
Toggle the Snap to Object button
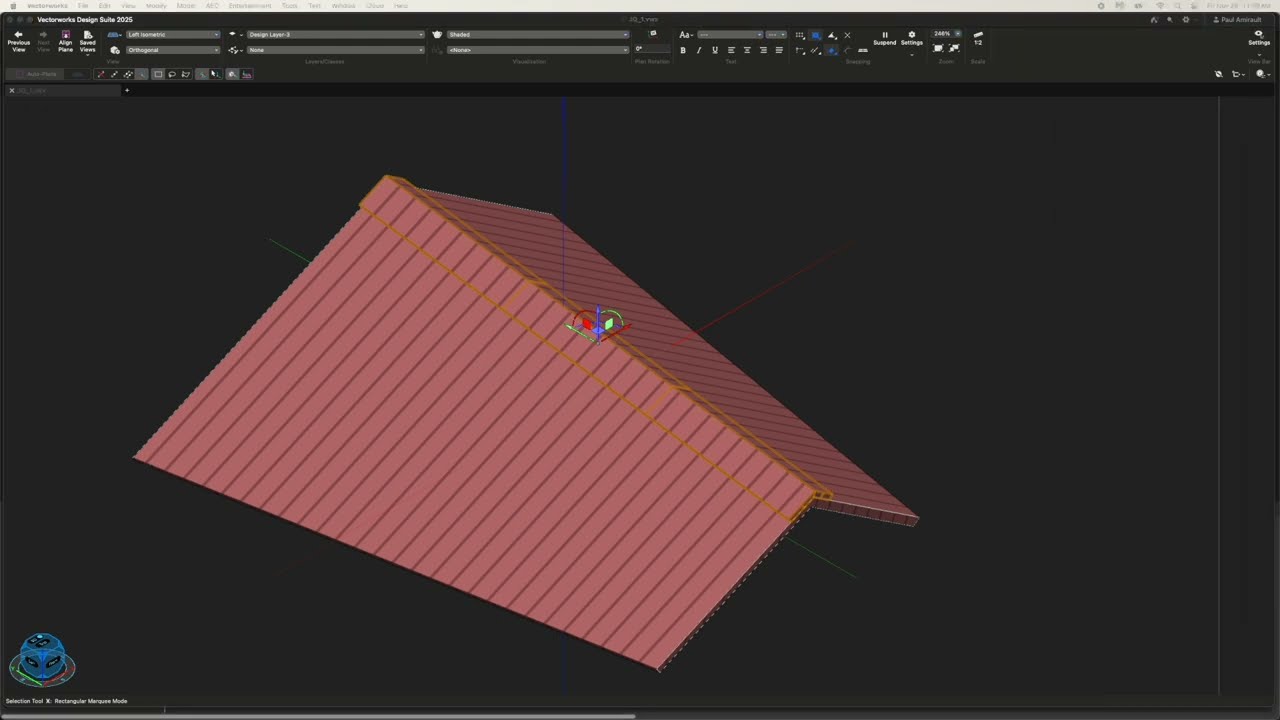pos(816,35)
